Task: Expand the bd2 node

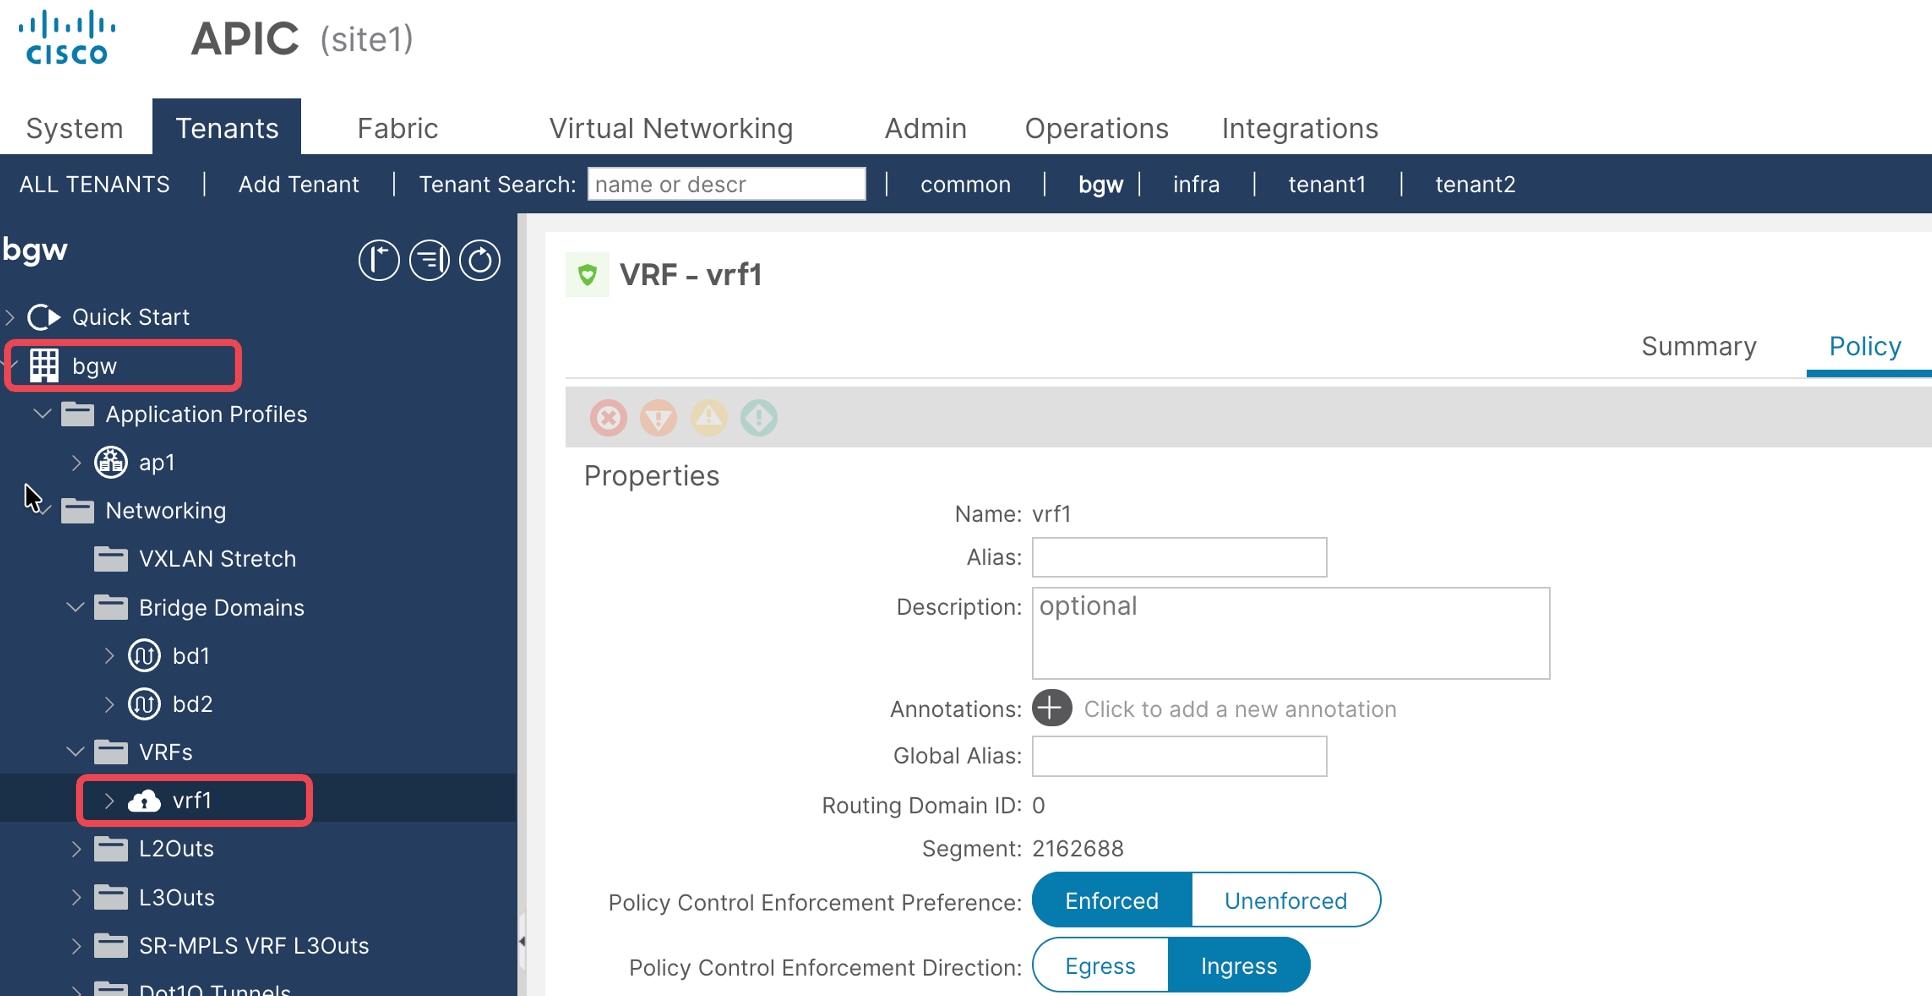Action: 109,704
